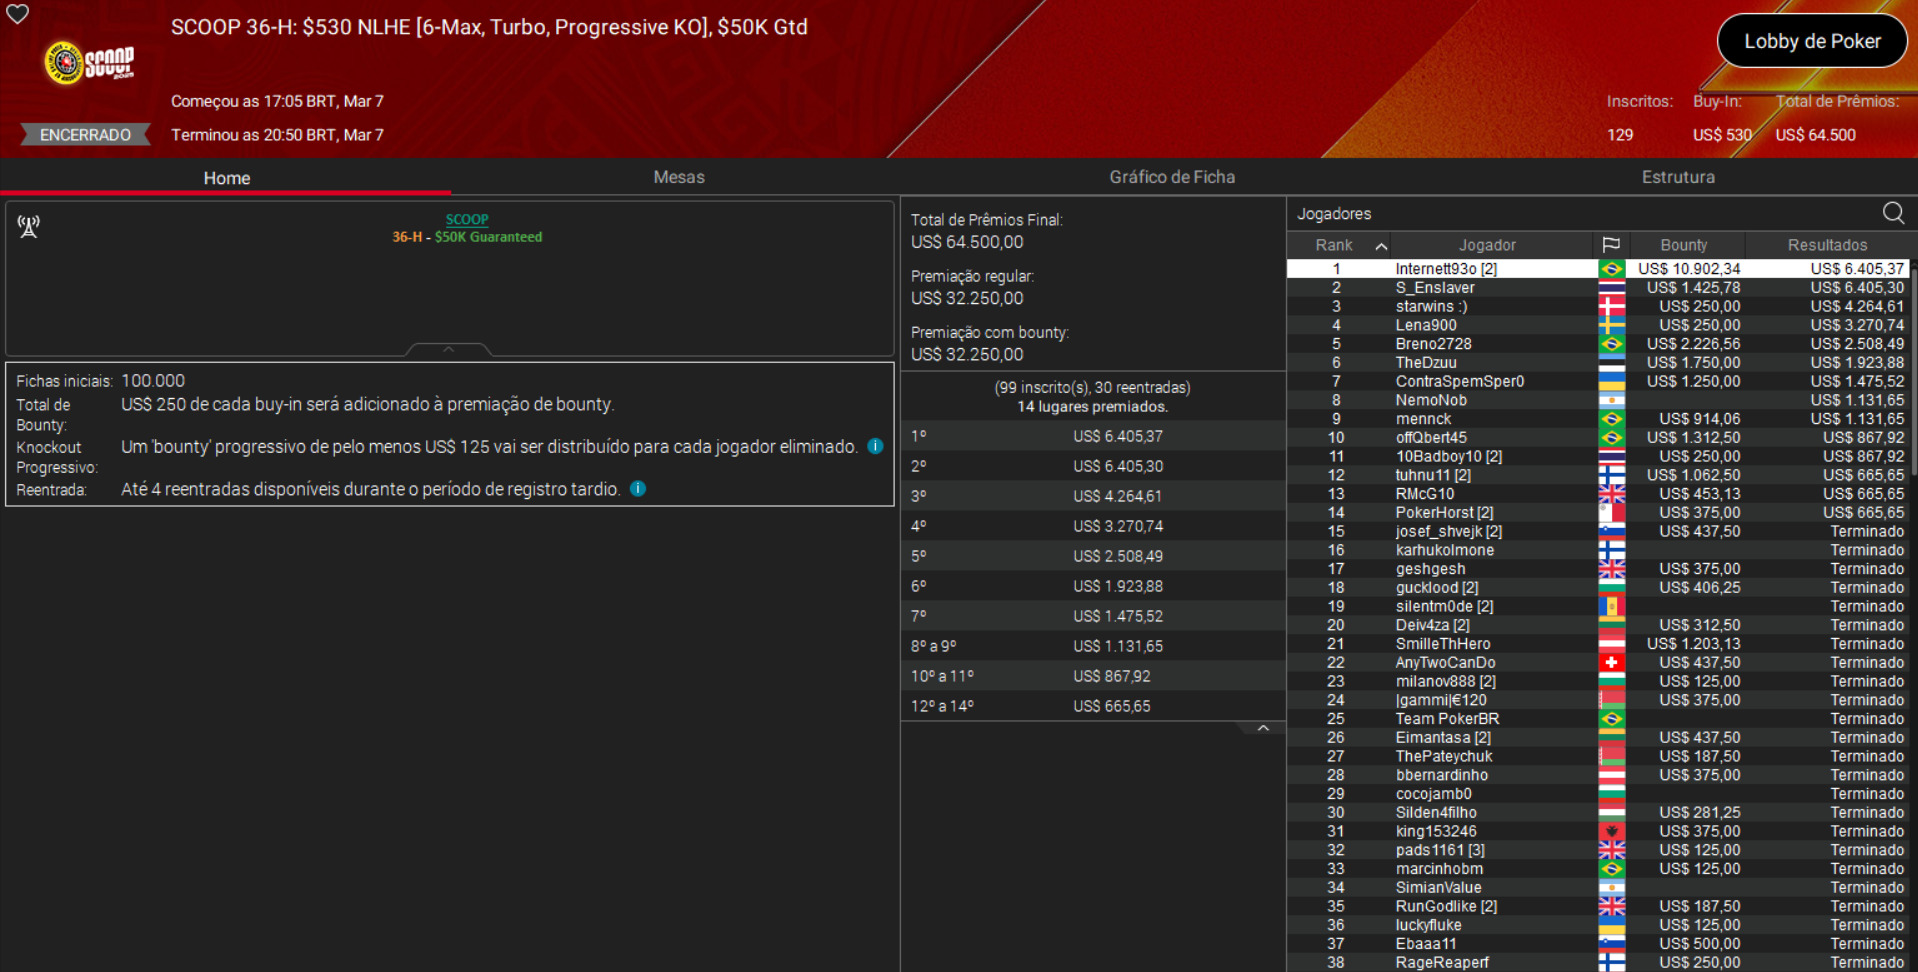View the Gráfico de Ficha tab
Screen dimensions: 1918x972
coord(1172,177)
